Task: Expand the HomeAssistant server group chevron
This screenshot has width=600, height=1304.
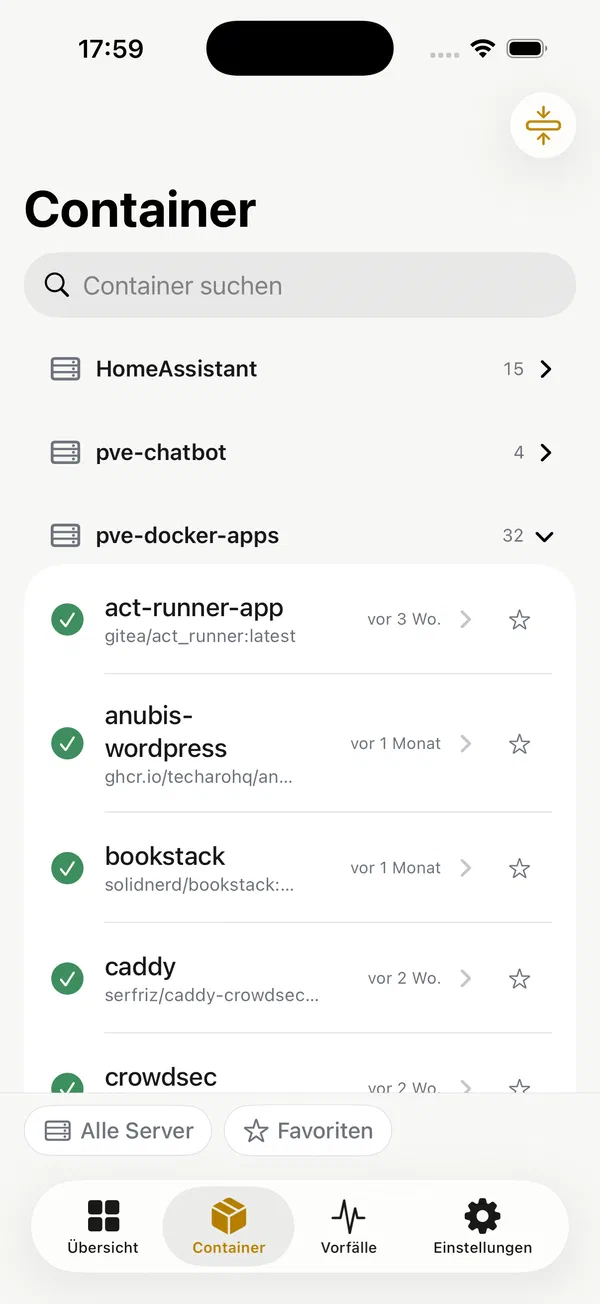Action: pyautogui.click(x=546, y=369)
